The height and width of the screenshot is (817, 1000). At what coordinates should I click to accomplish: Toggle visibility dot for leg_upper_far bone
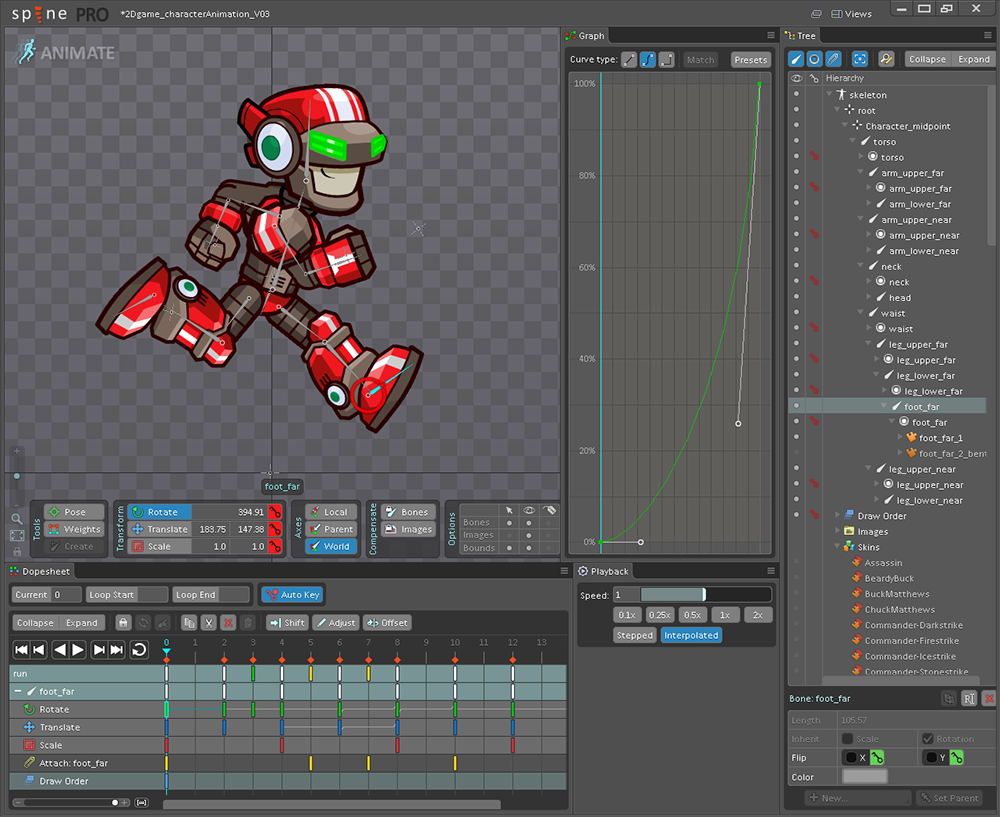797,345
